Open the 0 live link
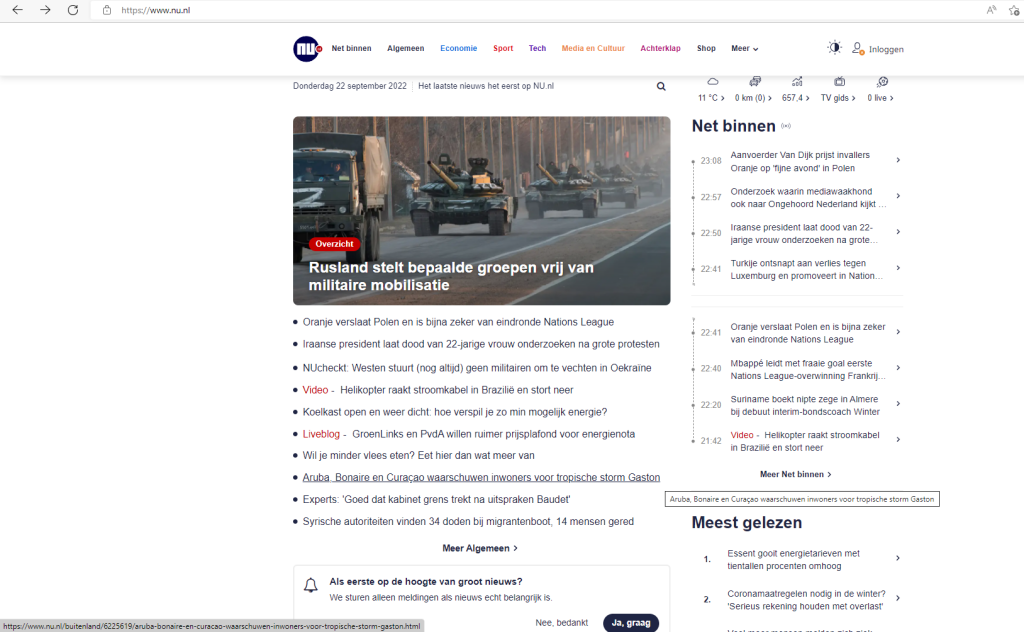Screen dimensions: 1024x632 click(x=880, y=98)
